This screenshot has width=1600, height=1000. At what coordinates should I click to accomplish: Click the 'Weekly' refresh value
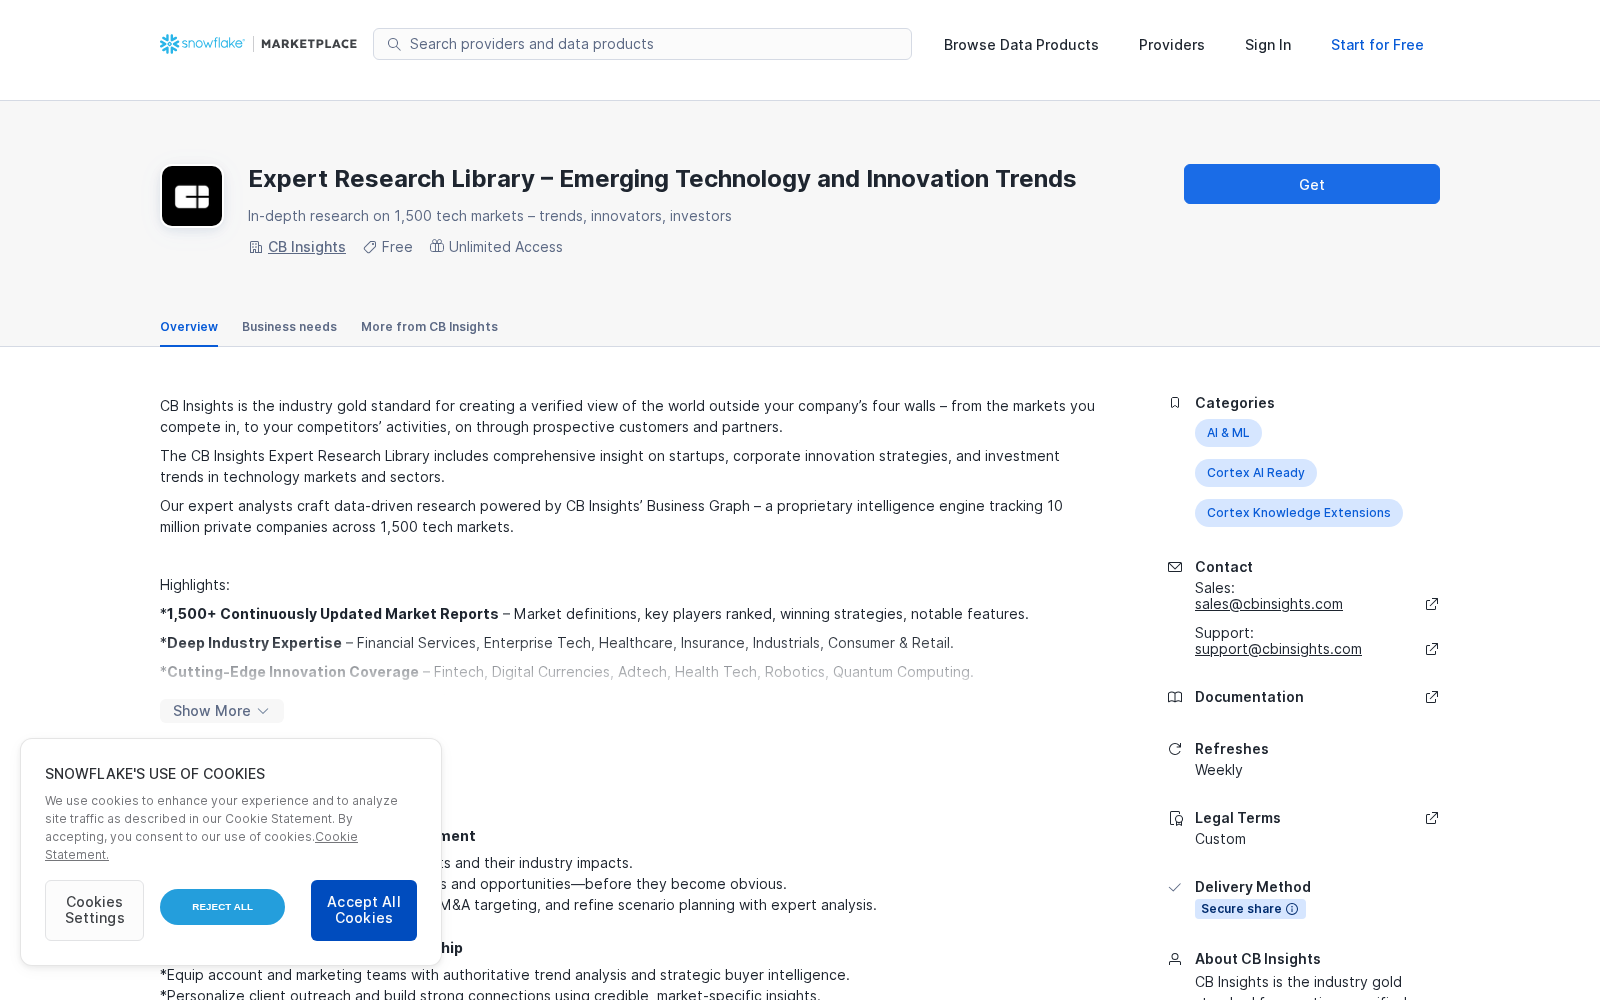(x=1219, y=770)
